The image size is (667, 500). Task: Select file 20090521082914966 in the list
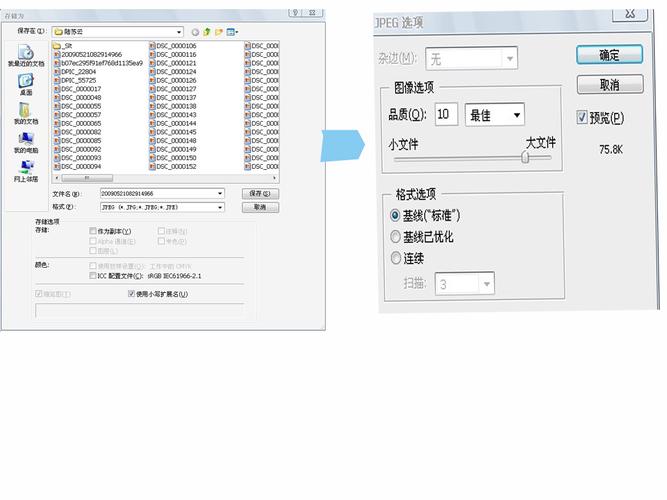[88, 54]
